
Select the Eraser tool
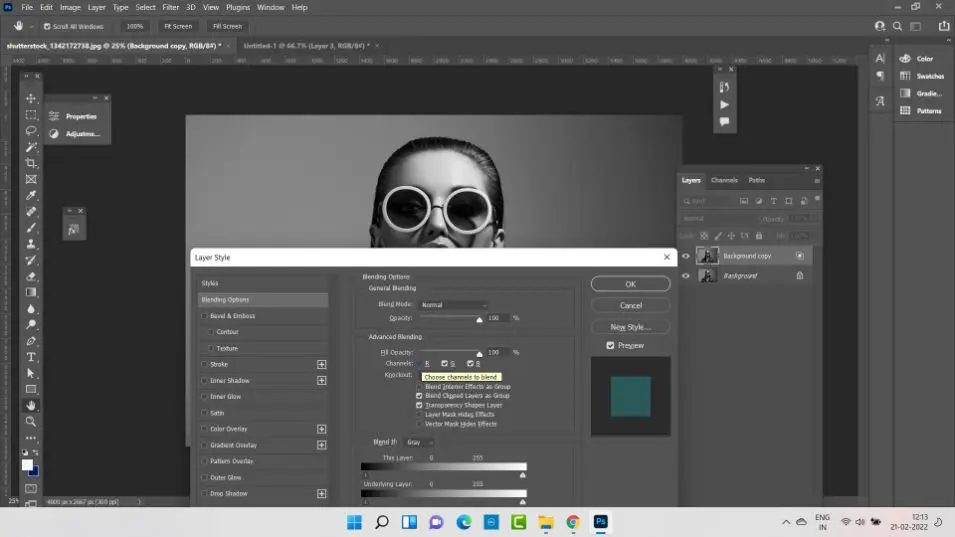click(x=31, y=276)
